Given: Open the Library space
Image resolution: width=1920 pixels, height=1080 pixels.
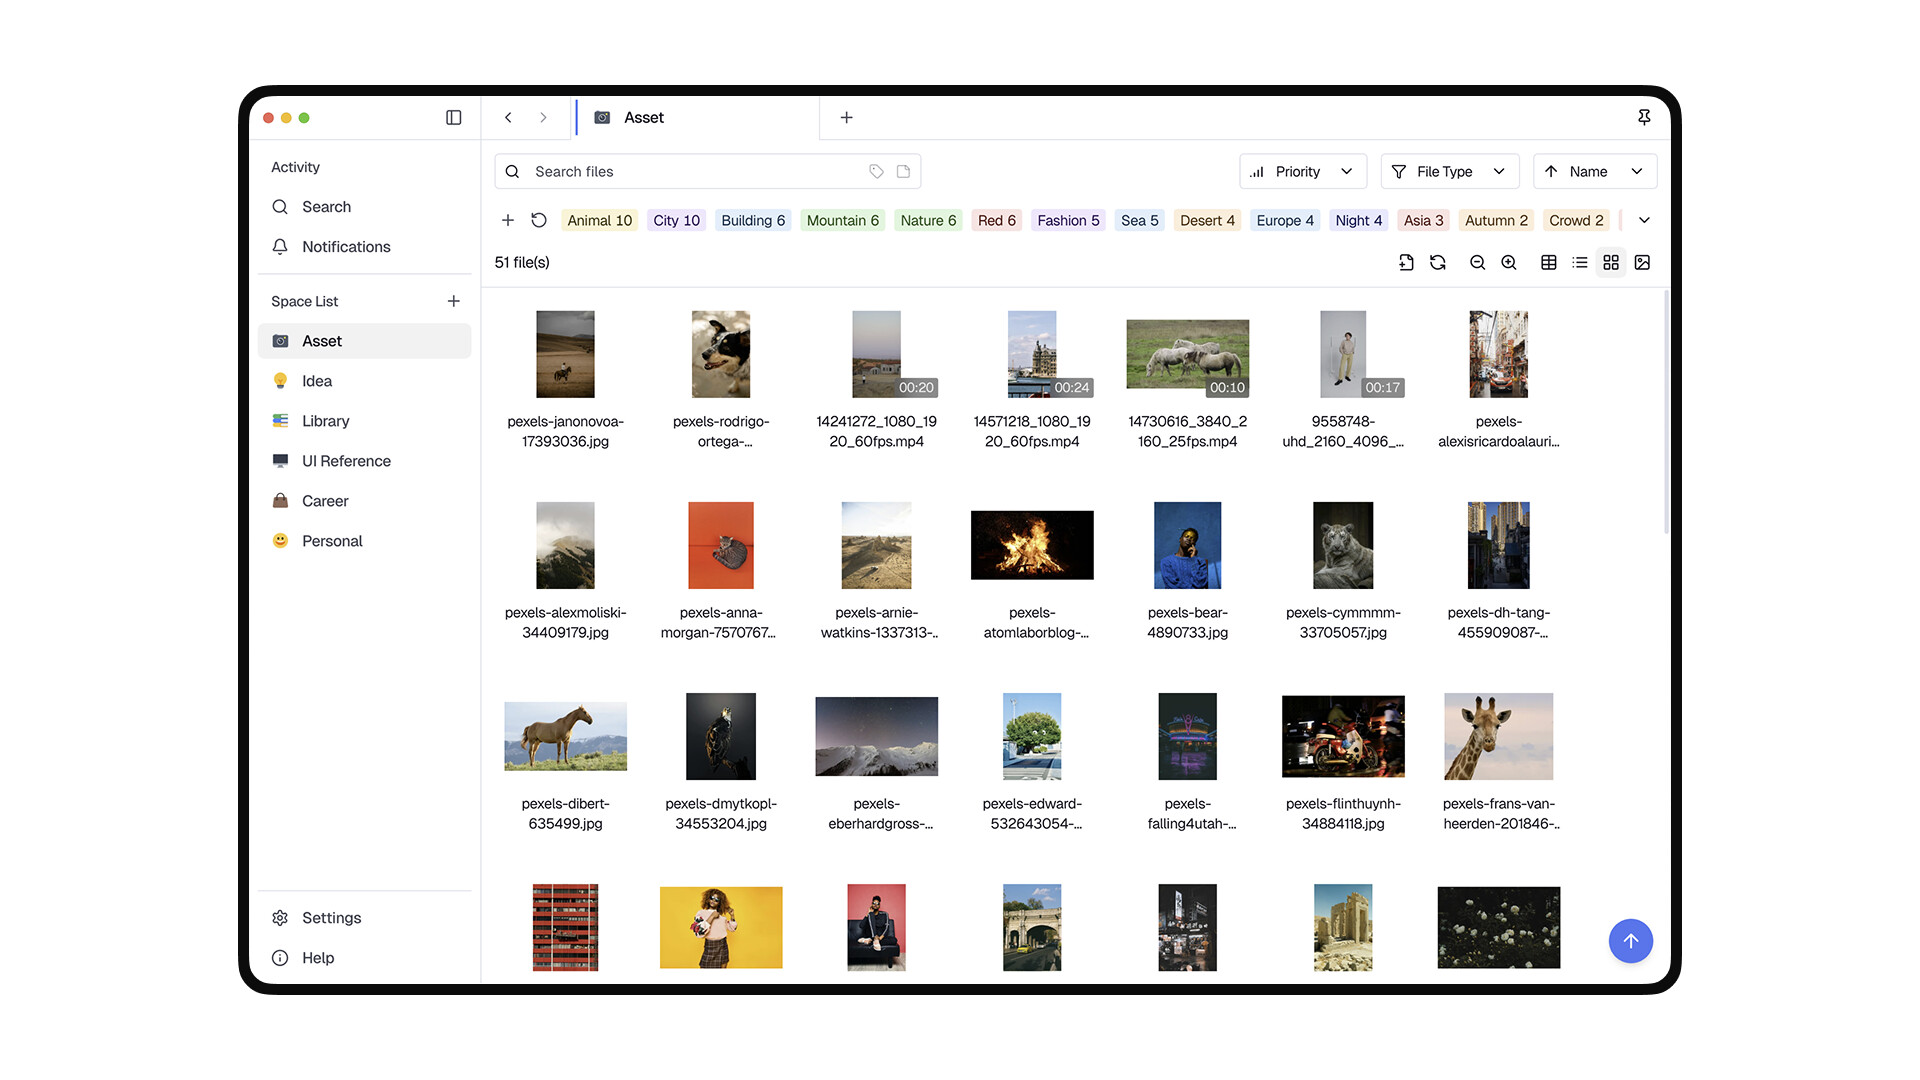Looking at the screenshot, I should click(x=326, y=421).
